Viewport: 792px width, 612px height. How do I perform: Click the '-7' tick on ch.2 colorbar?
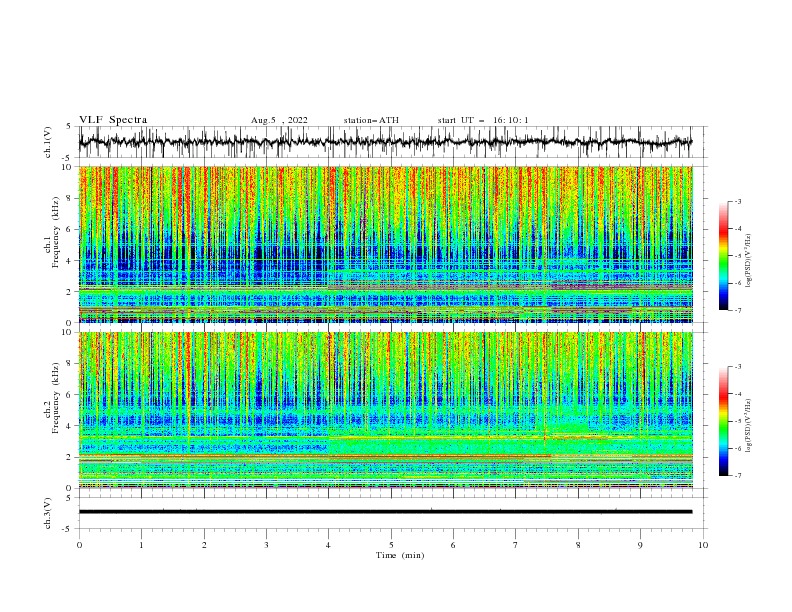click(737, 475)
